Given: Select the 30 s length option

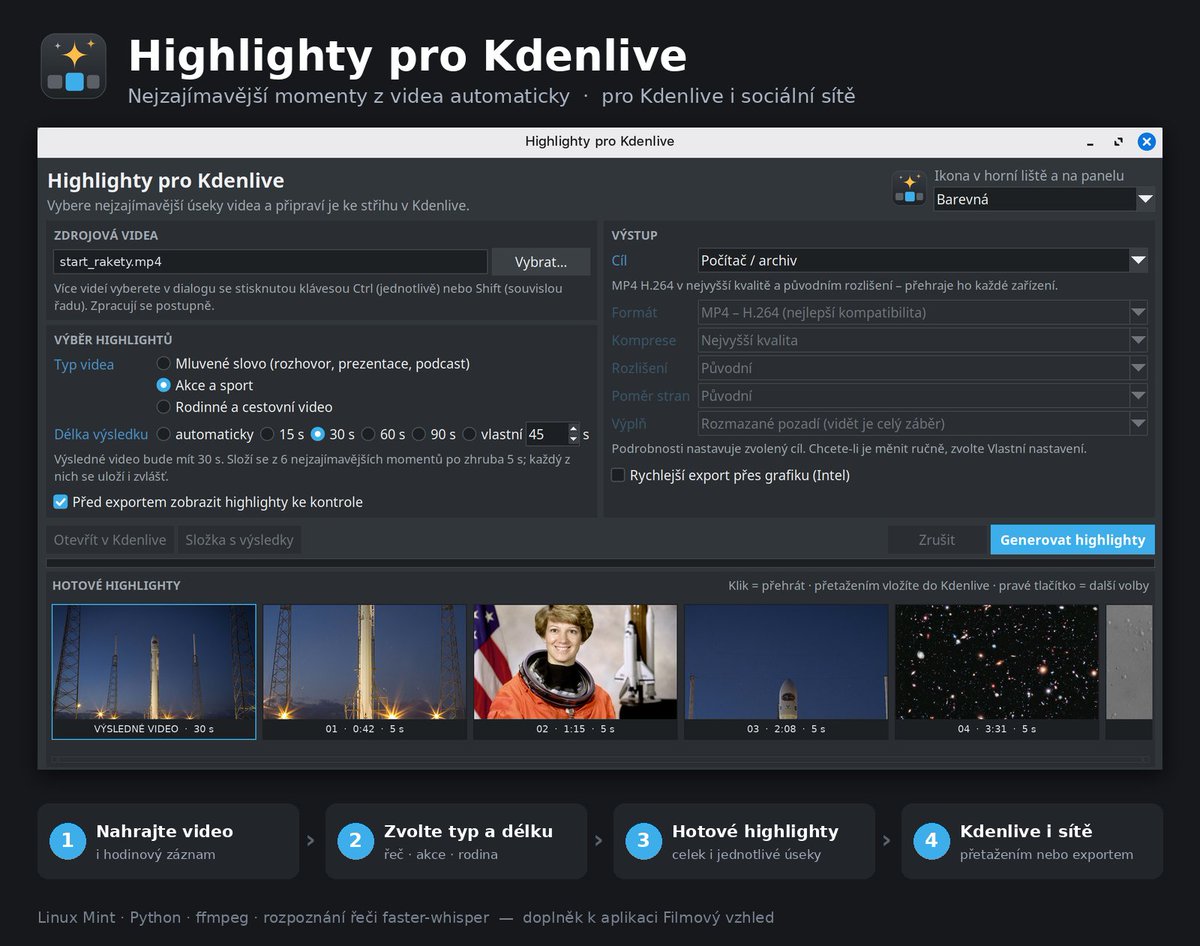Looking at the screenshot, I should tap(333, 434).
